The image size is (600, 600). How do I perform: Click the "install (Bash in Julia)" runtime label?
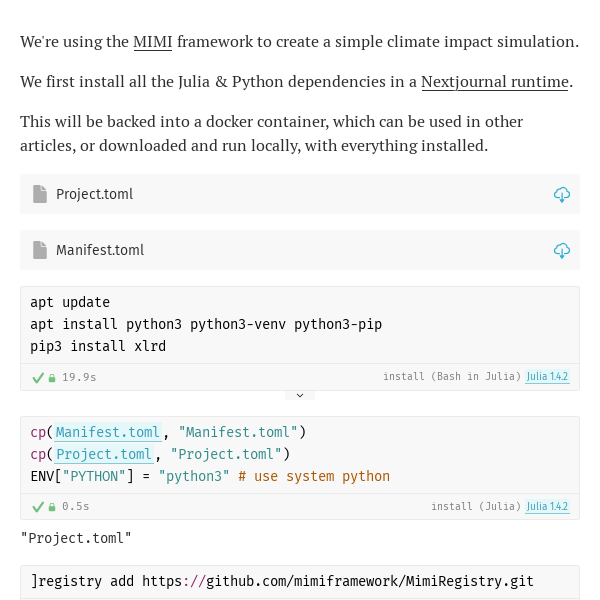(x=451, y=377)
